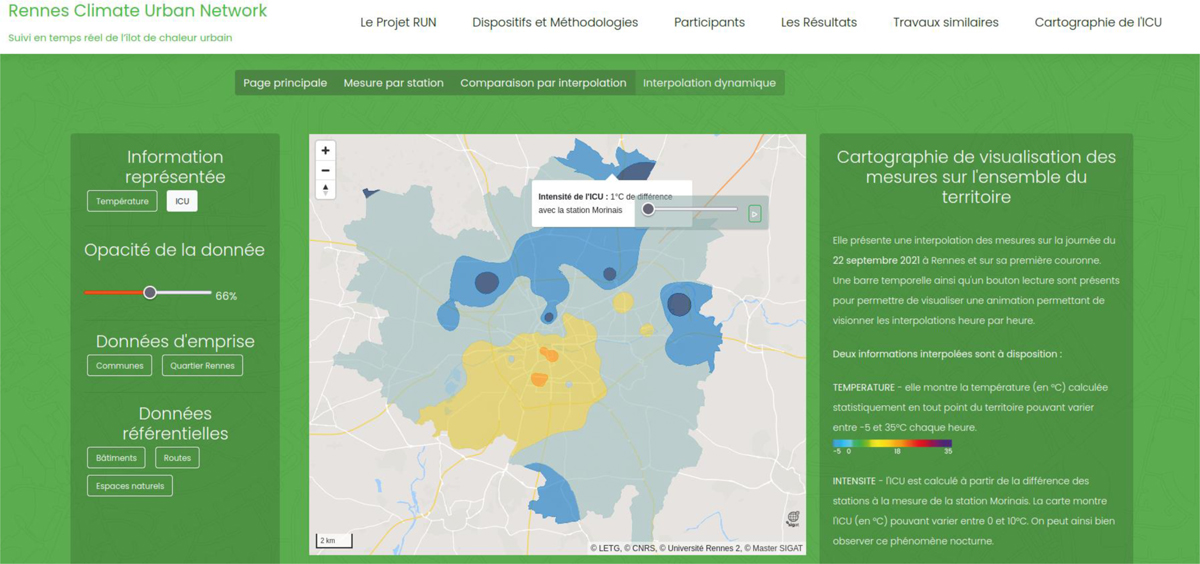Zoom in on the map

point(325,150)
